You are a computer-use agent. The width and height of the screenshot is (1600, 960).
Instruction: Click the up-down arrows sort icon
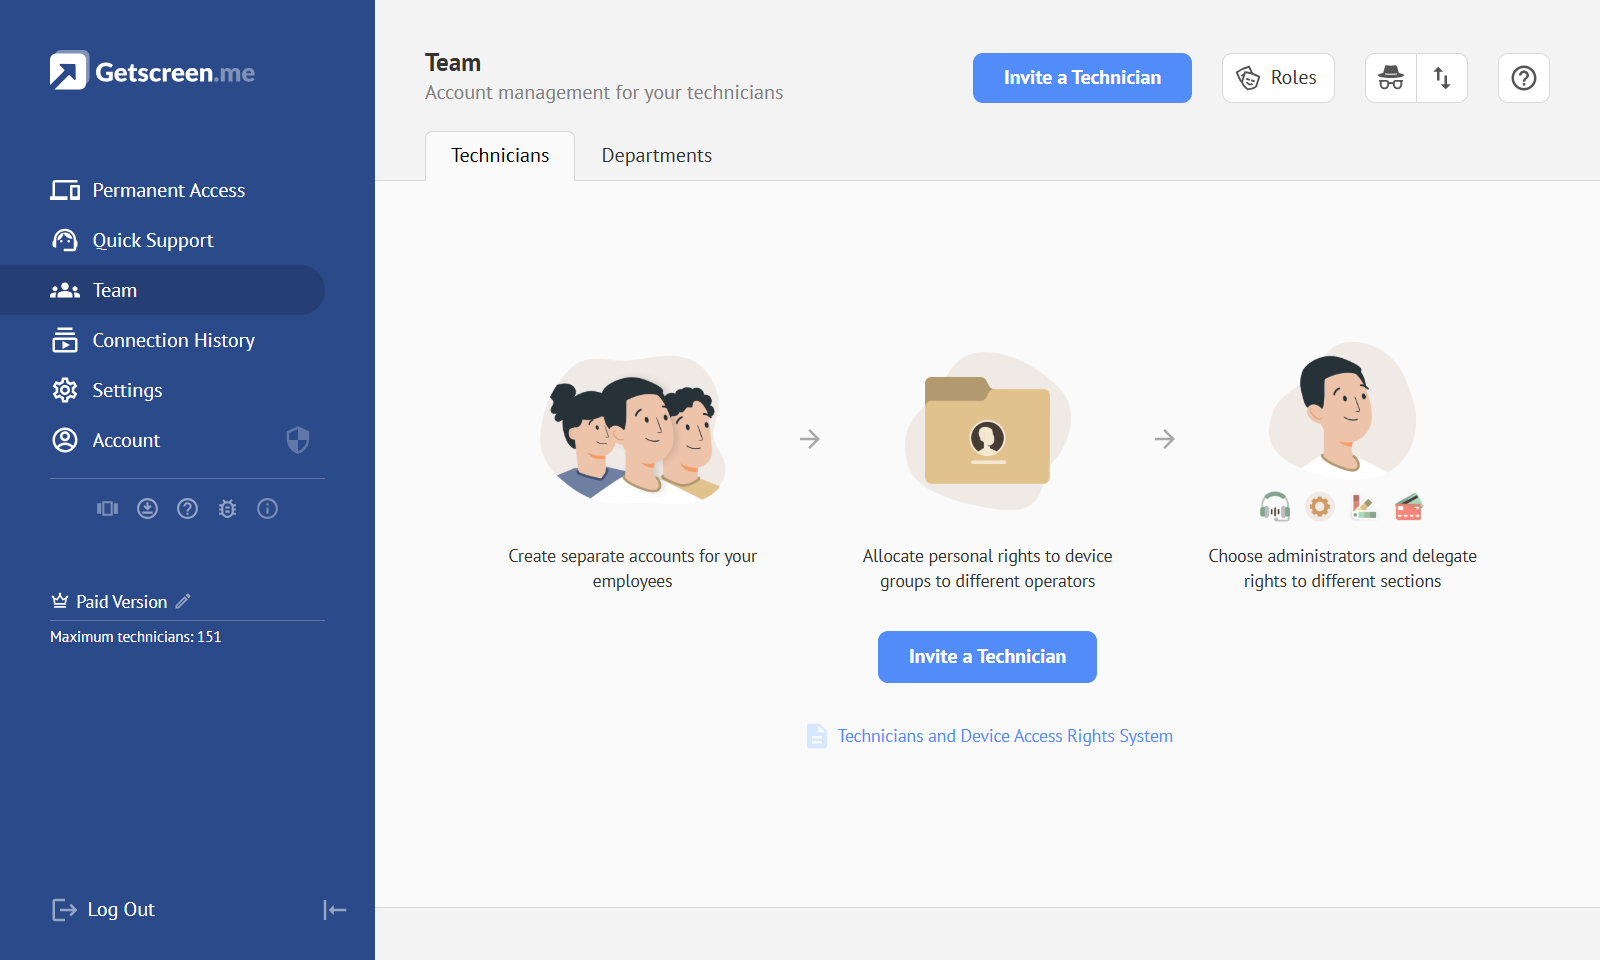(1442, 78)
